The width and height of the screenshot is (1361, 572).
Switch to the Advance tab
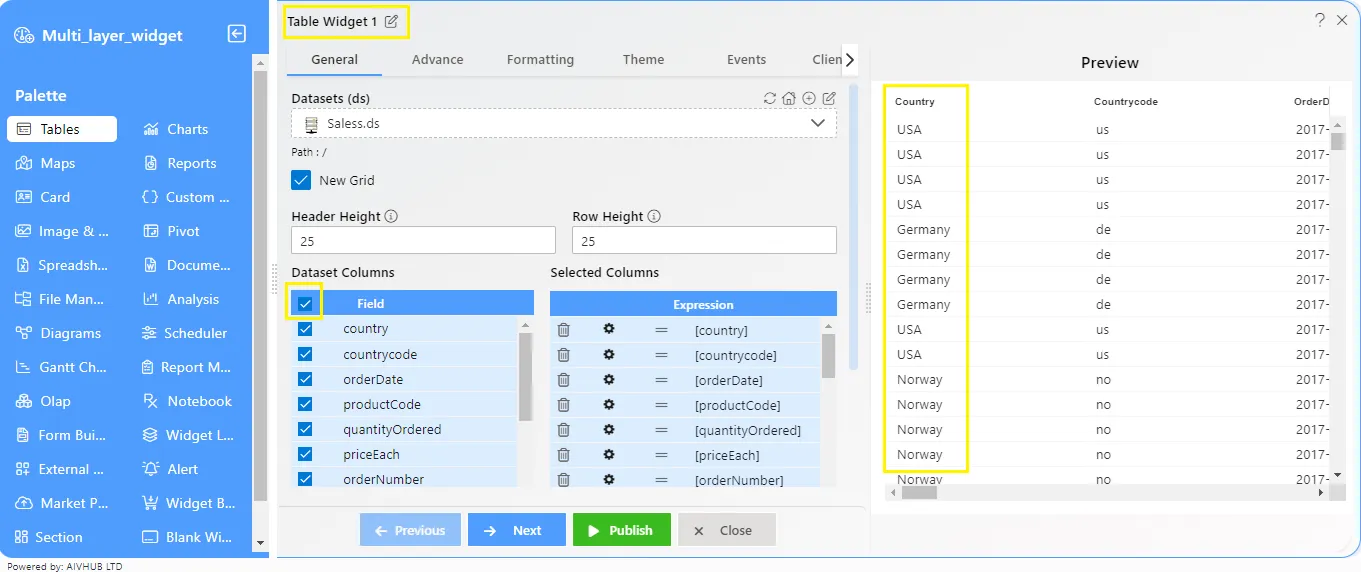437,59
